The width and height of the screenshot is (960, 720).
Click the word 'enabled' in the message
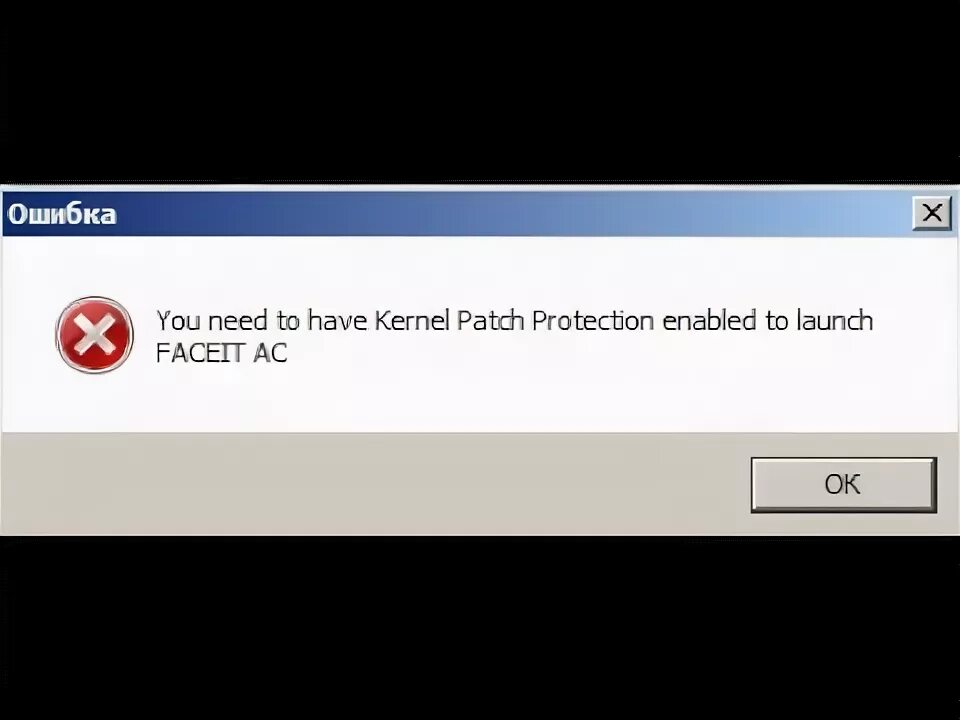pyautogui.click(x=710, y=320)
